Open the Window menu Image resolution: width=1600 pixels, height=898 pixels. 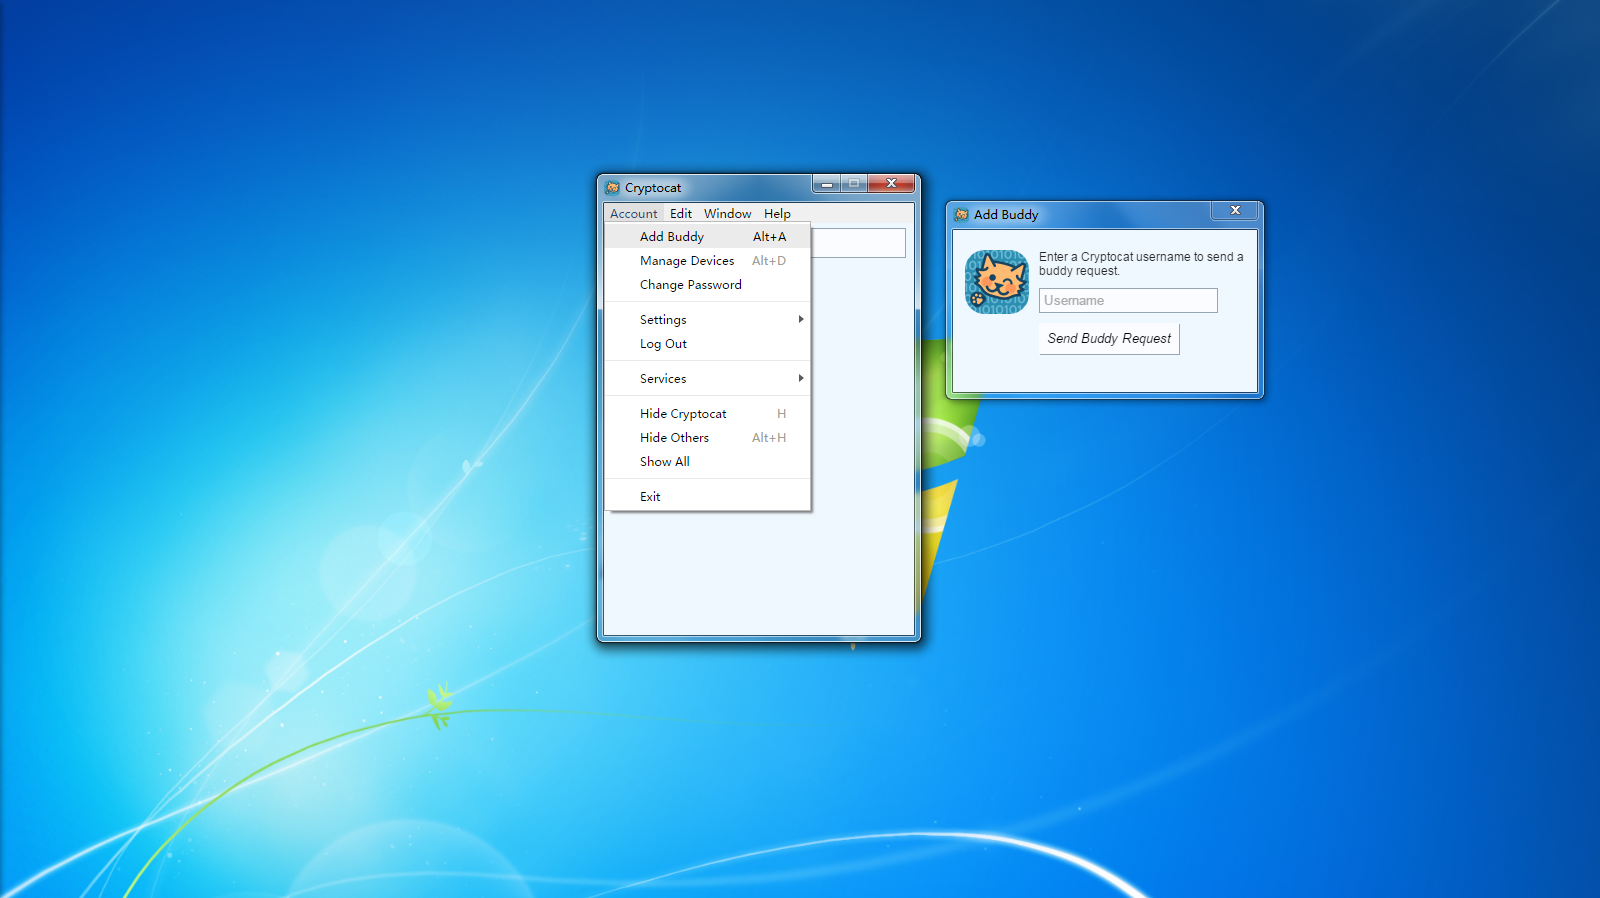(x=727, y=213)
